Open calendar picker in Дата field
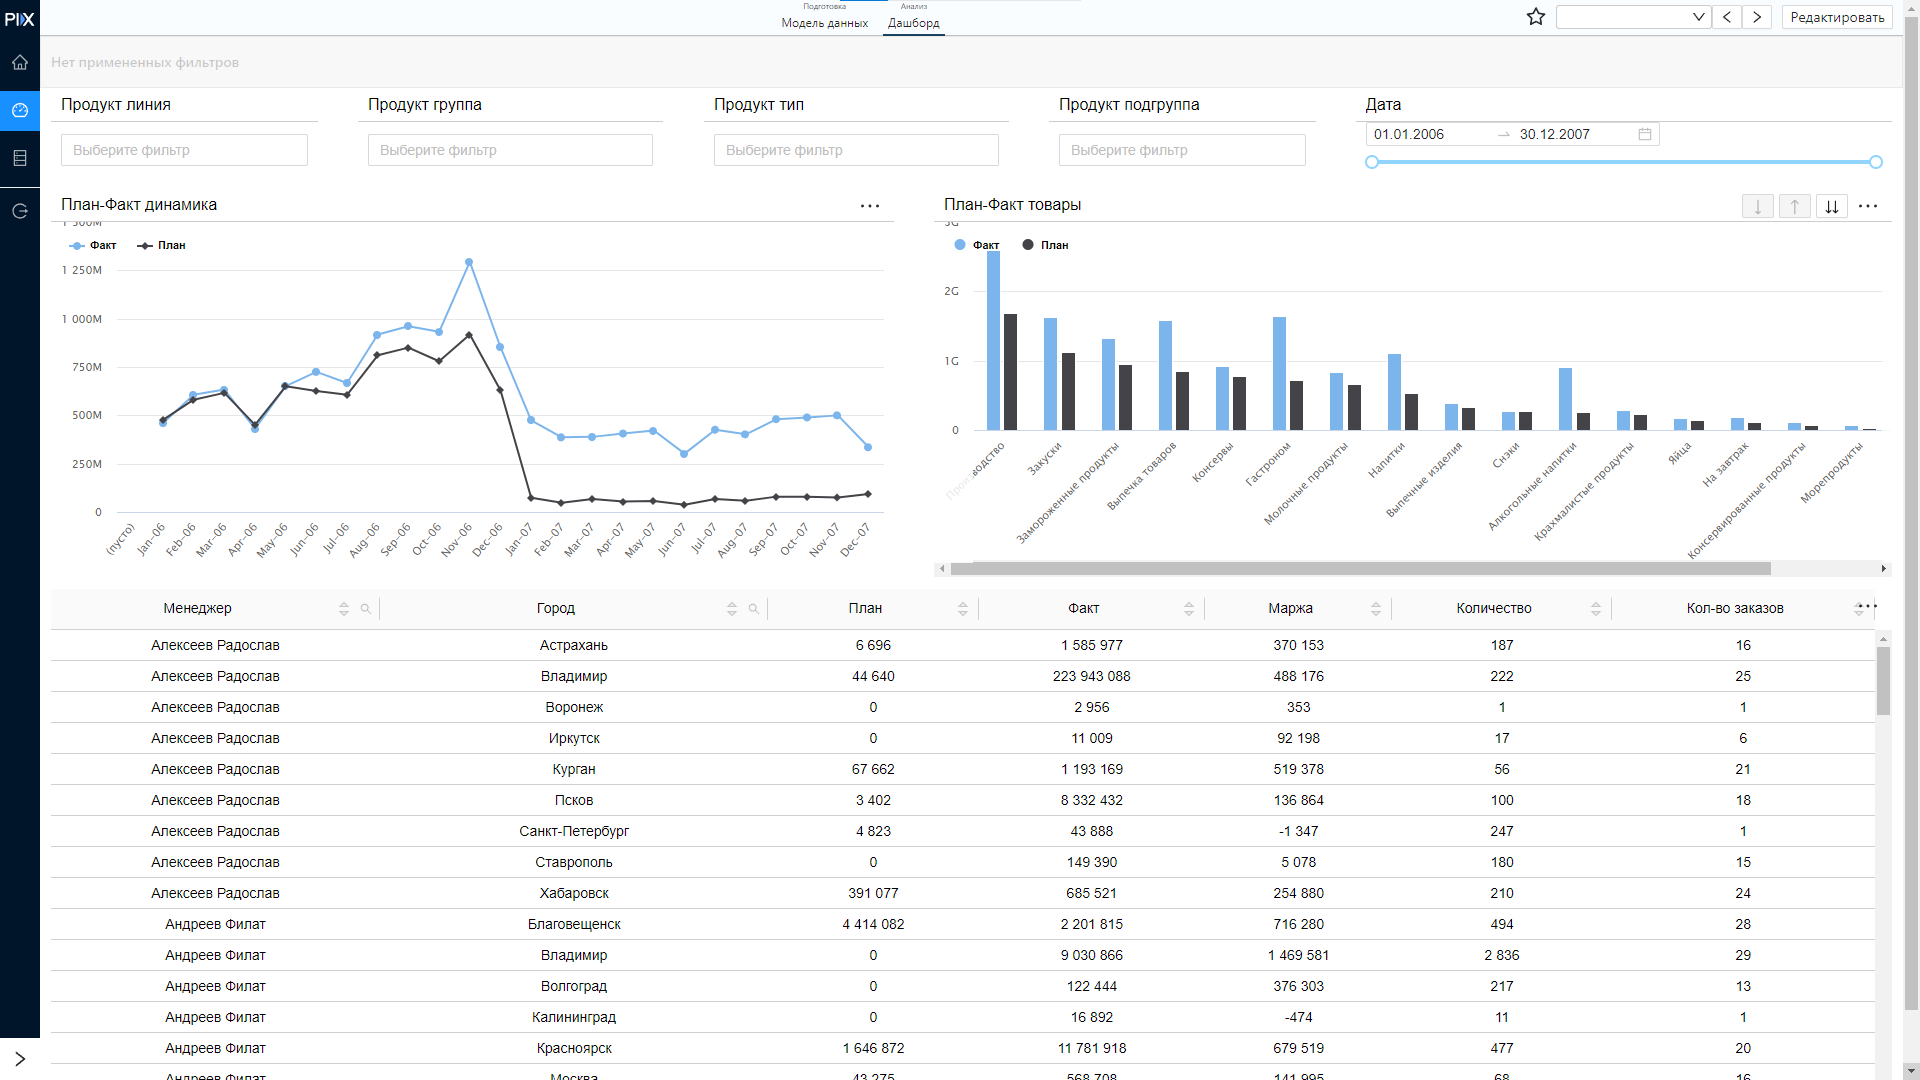This screenshot has width=1920, height=1080. tap(1645, 134)
